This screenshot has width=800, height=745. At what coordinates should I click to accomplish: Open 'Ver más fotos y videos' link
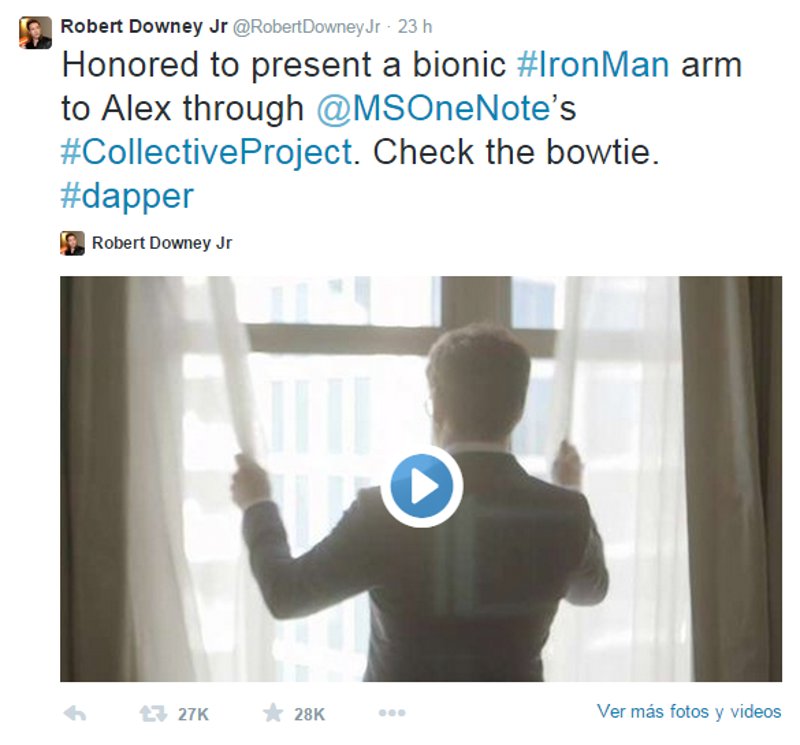click(x=689, y=712)
